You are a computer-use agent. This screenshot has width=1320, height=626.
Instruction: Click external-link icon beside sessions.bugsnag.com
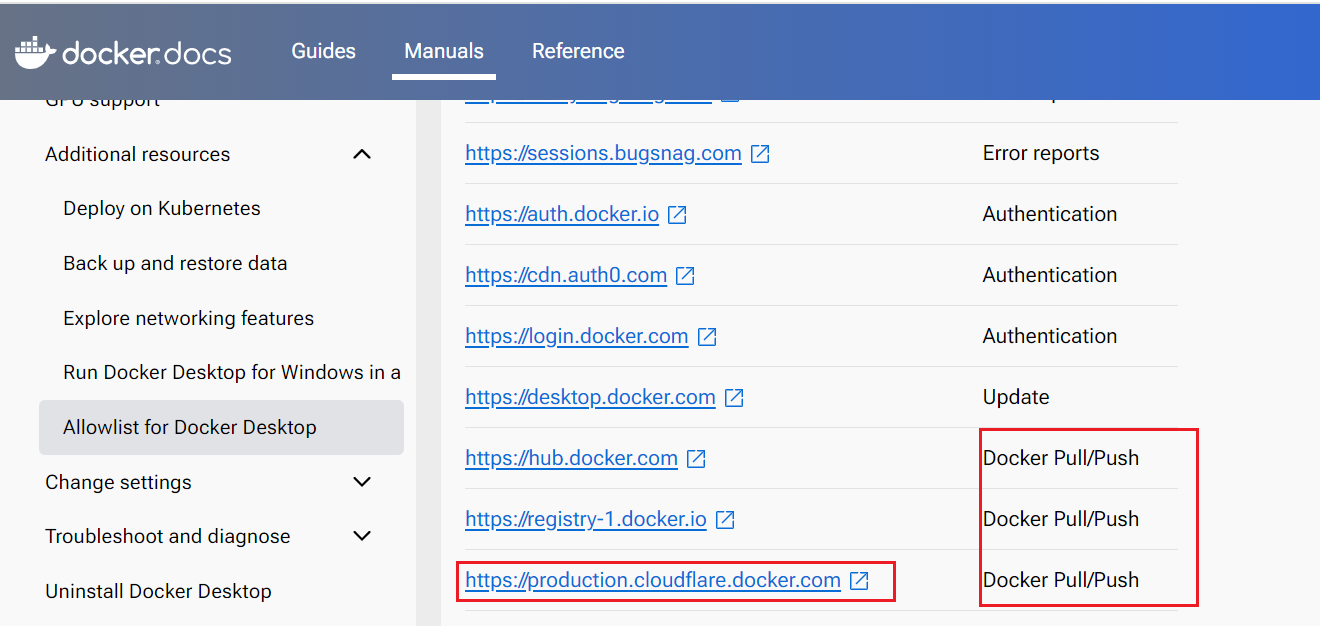point(760,154)
